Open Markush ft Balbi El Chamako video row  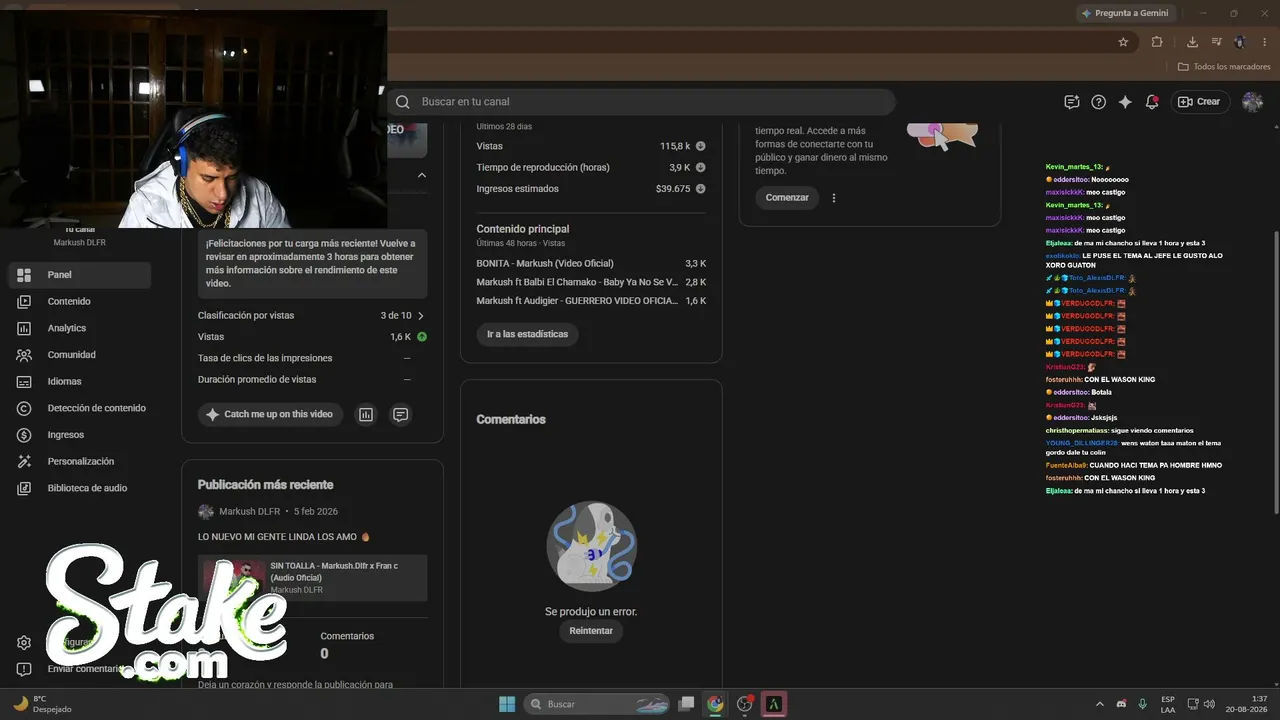(591, 282)
